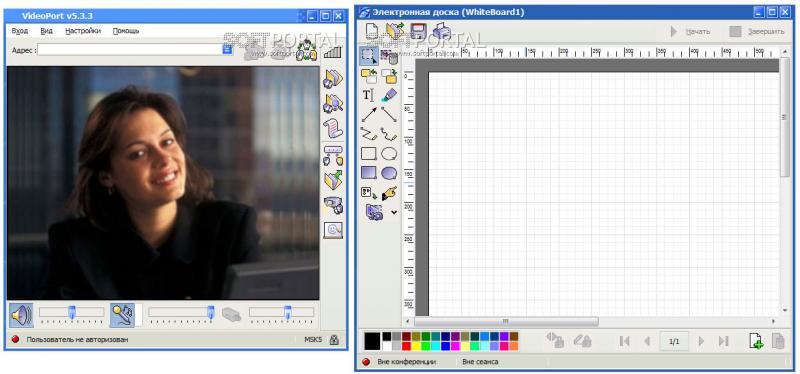The image size is (800, 374).
Task: Toggle the microphone button in VideoPort
Action: click(x=122, y=315)
